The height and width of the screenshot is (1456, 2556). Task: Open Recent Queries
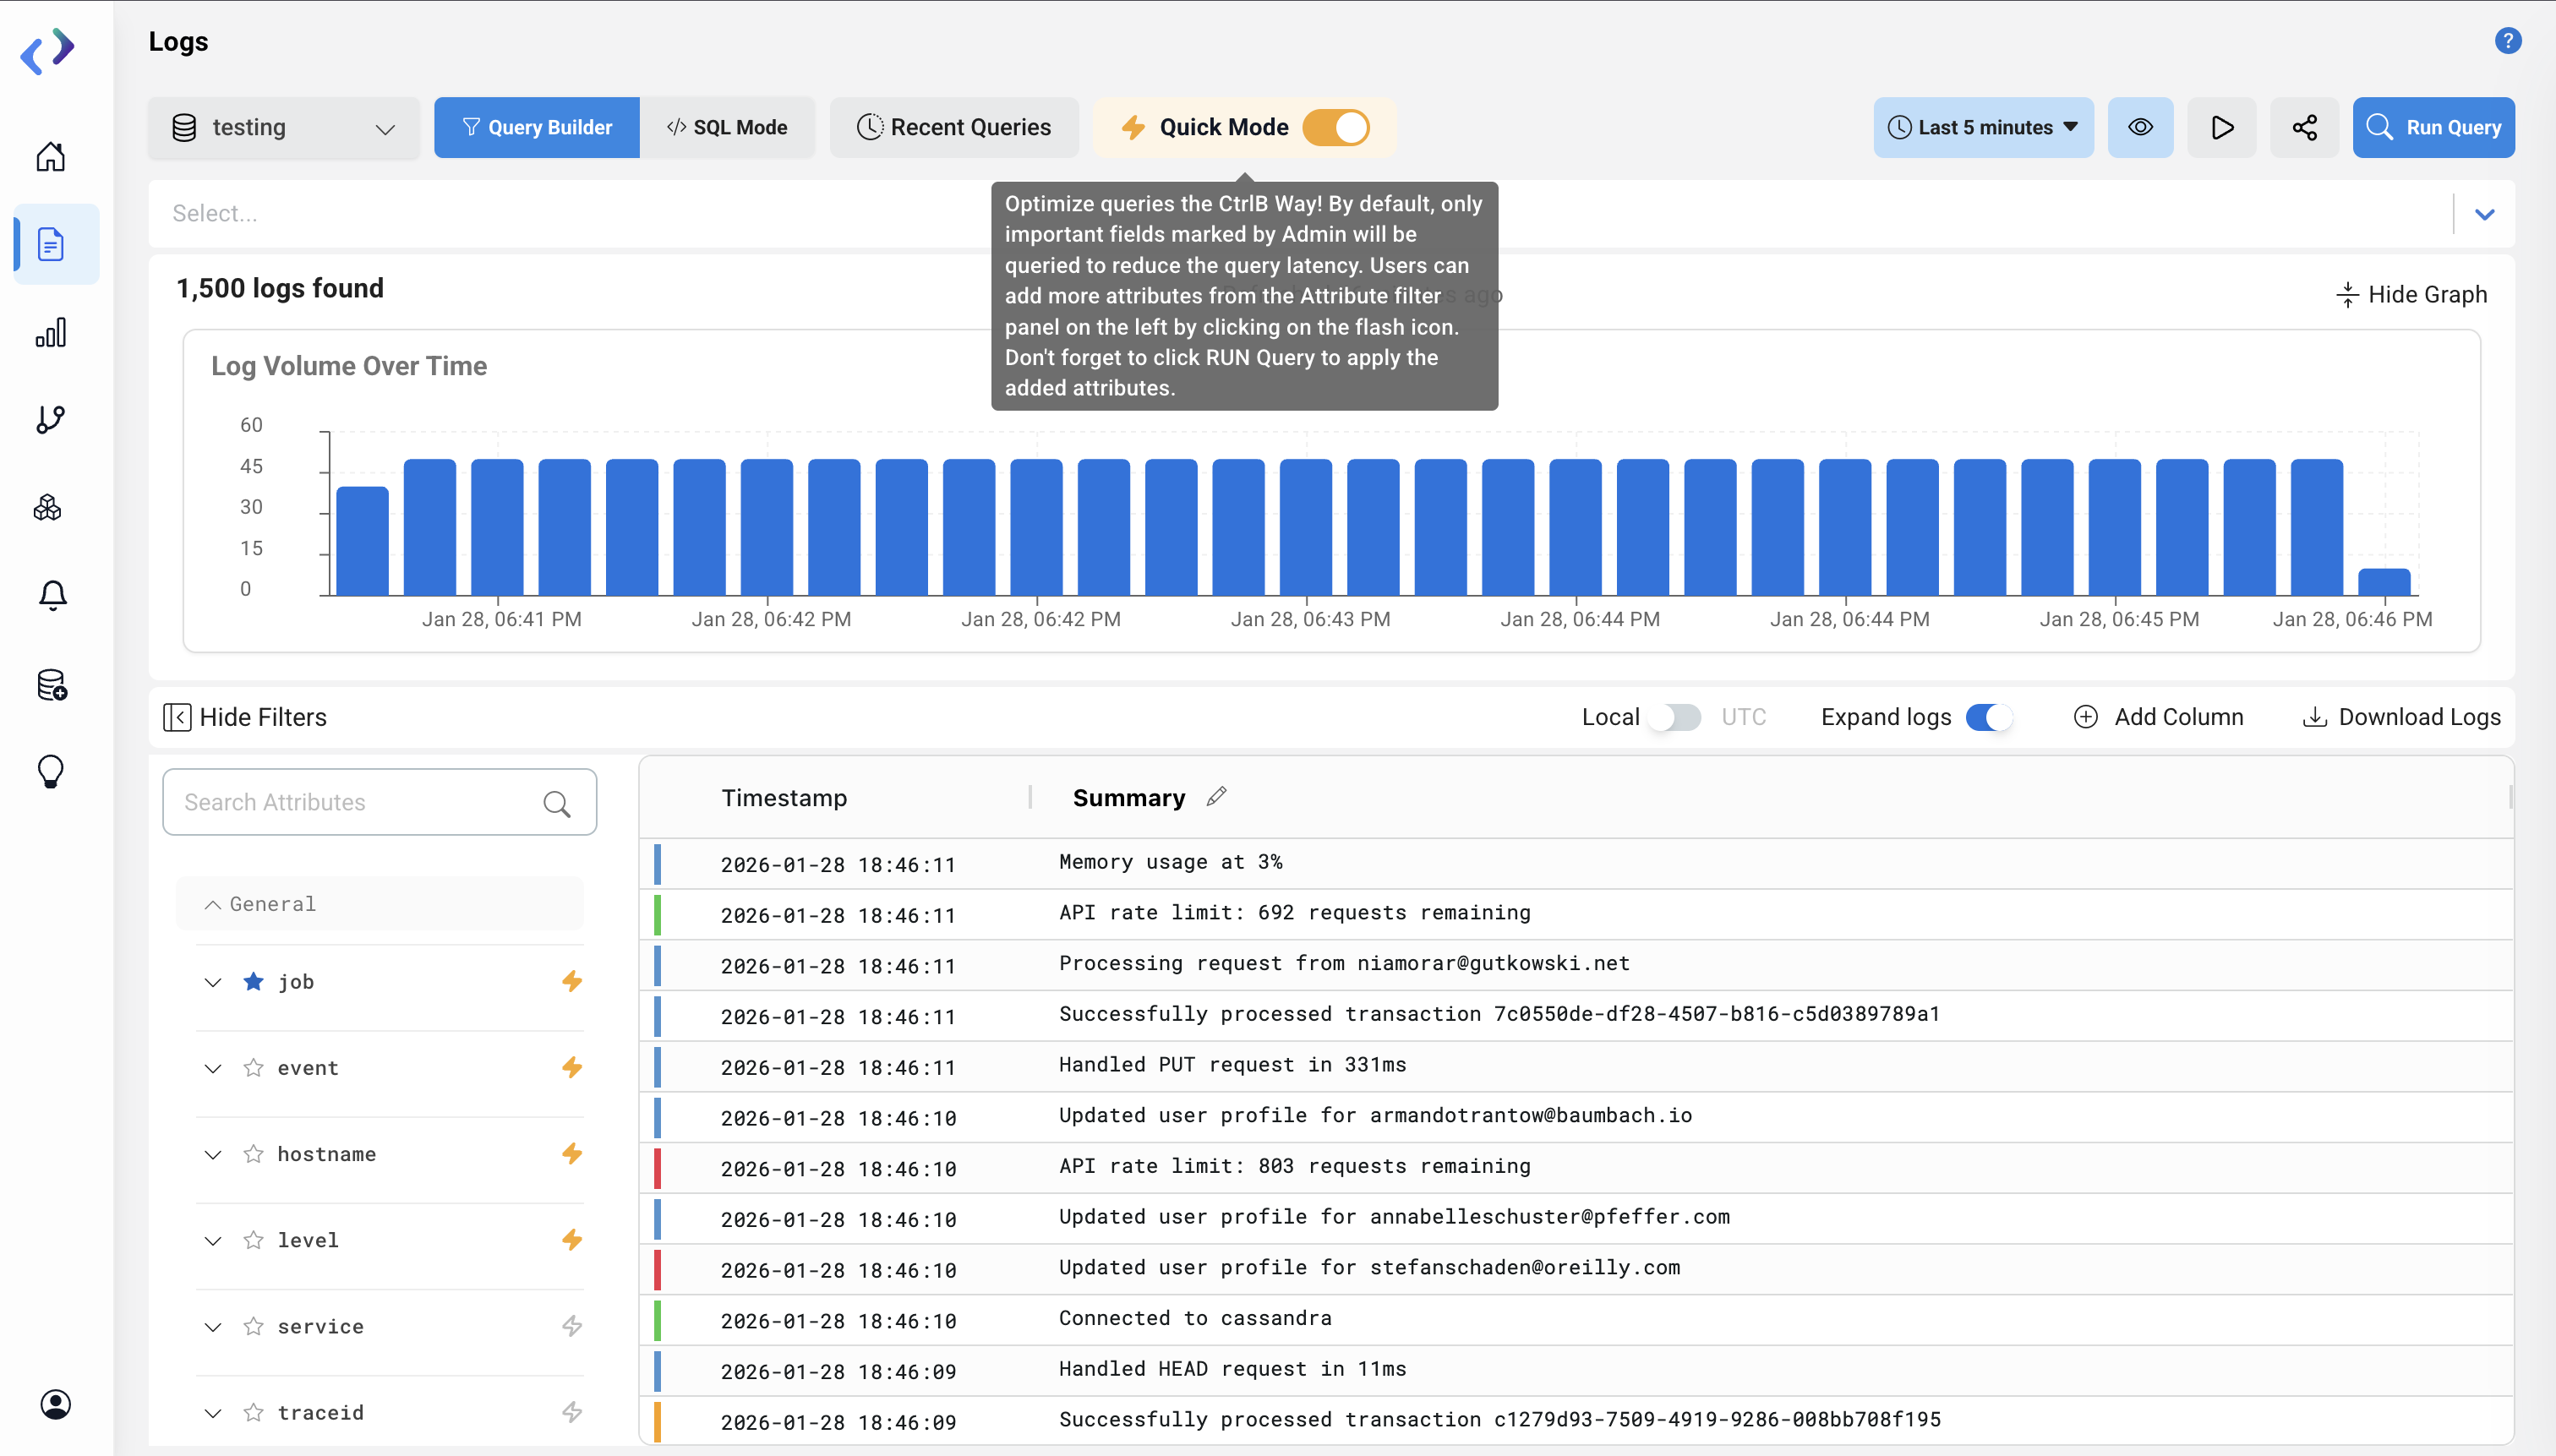coord(954,127)
